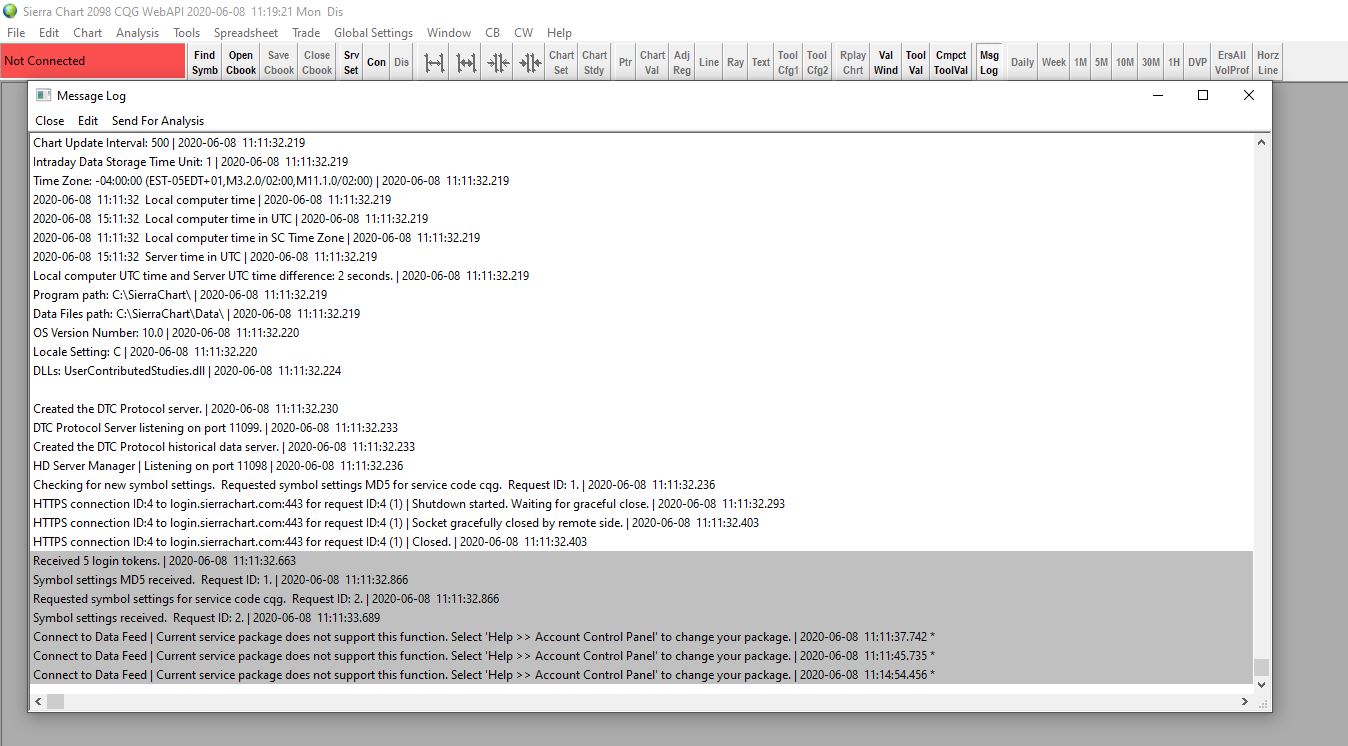Viewport: 1348px width, 746px height.
Task: Select the Ray drawing tool
Action: click(735, 62)
